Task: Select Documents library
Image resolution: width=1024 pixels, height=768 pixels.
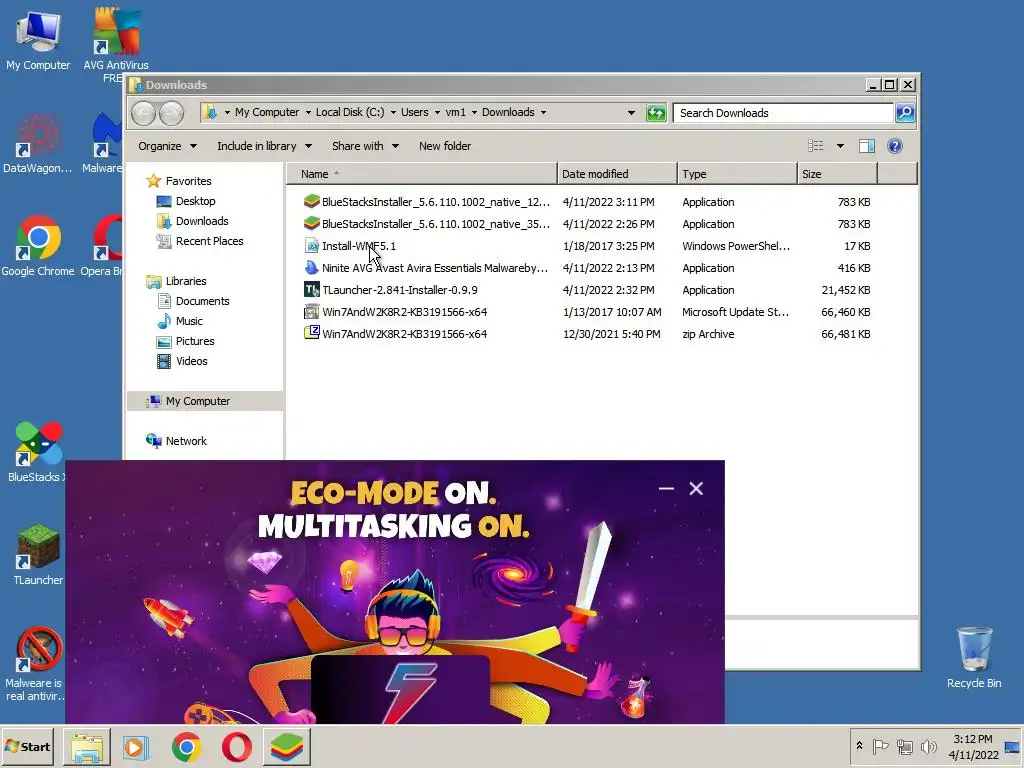Action: click(x=202, y=301)
